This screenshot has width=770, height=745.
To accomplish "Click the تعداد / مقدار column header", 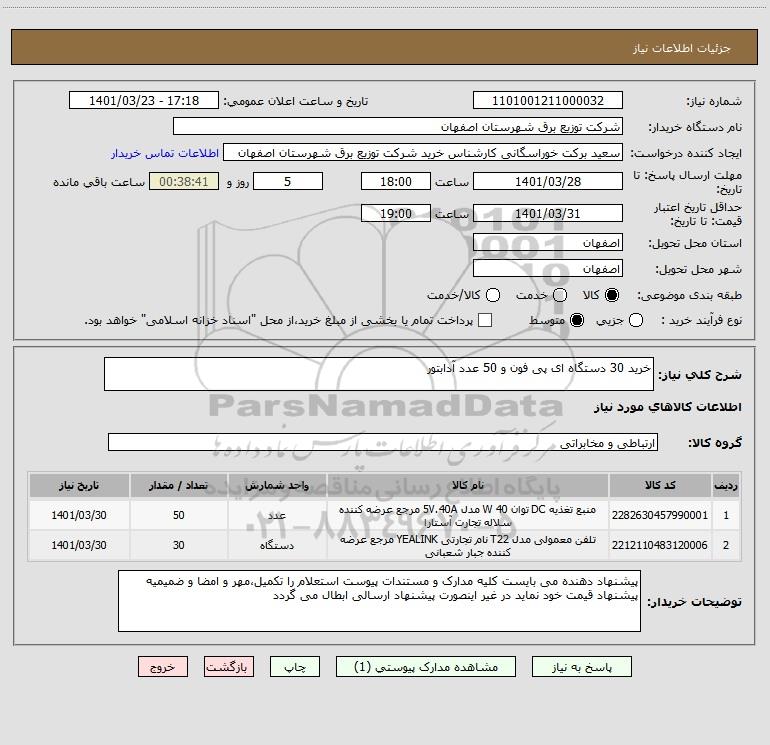I will 178,485.
